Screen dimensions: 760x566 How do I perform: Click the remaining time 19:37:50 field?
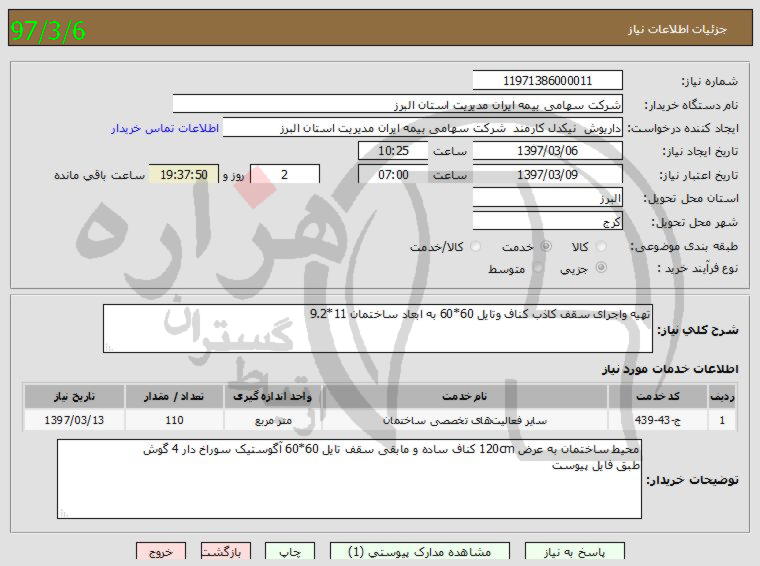coord(184,174)
